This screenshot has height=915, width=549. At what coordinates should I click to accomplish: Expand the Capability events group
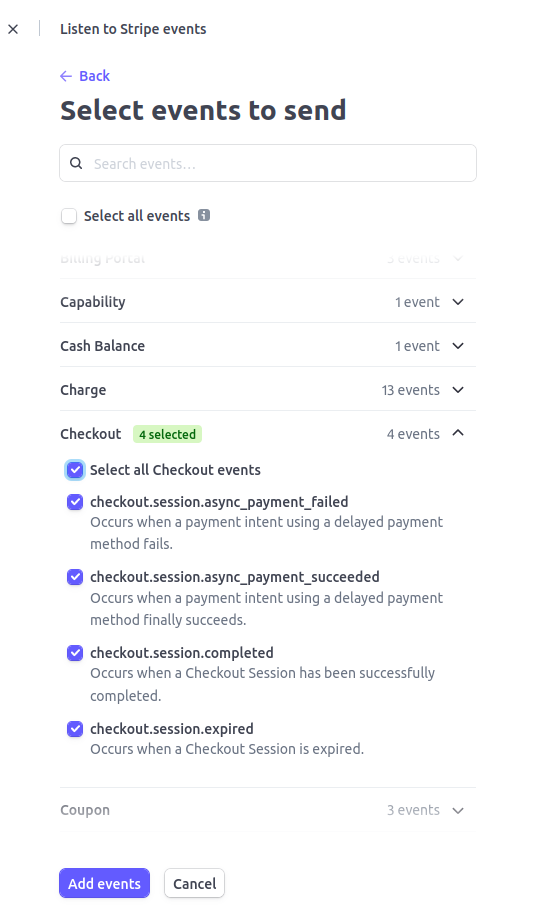coord(268,302)
